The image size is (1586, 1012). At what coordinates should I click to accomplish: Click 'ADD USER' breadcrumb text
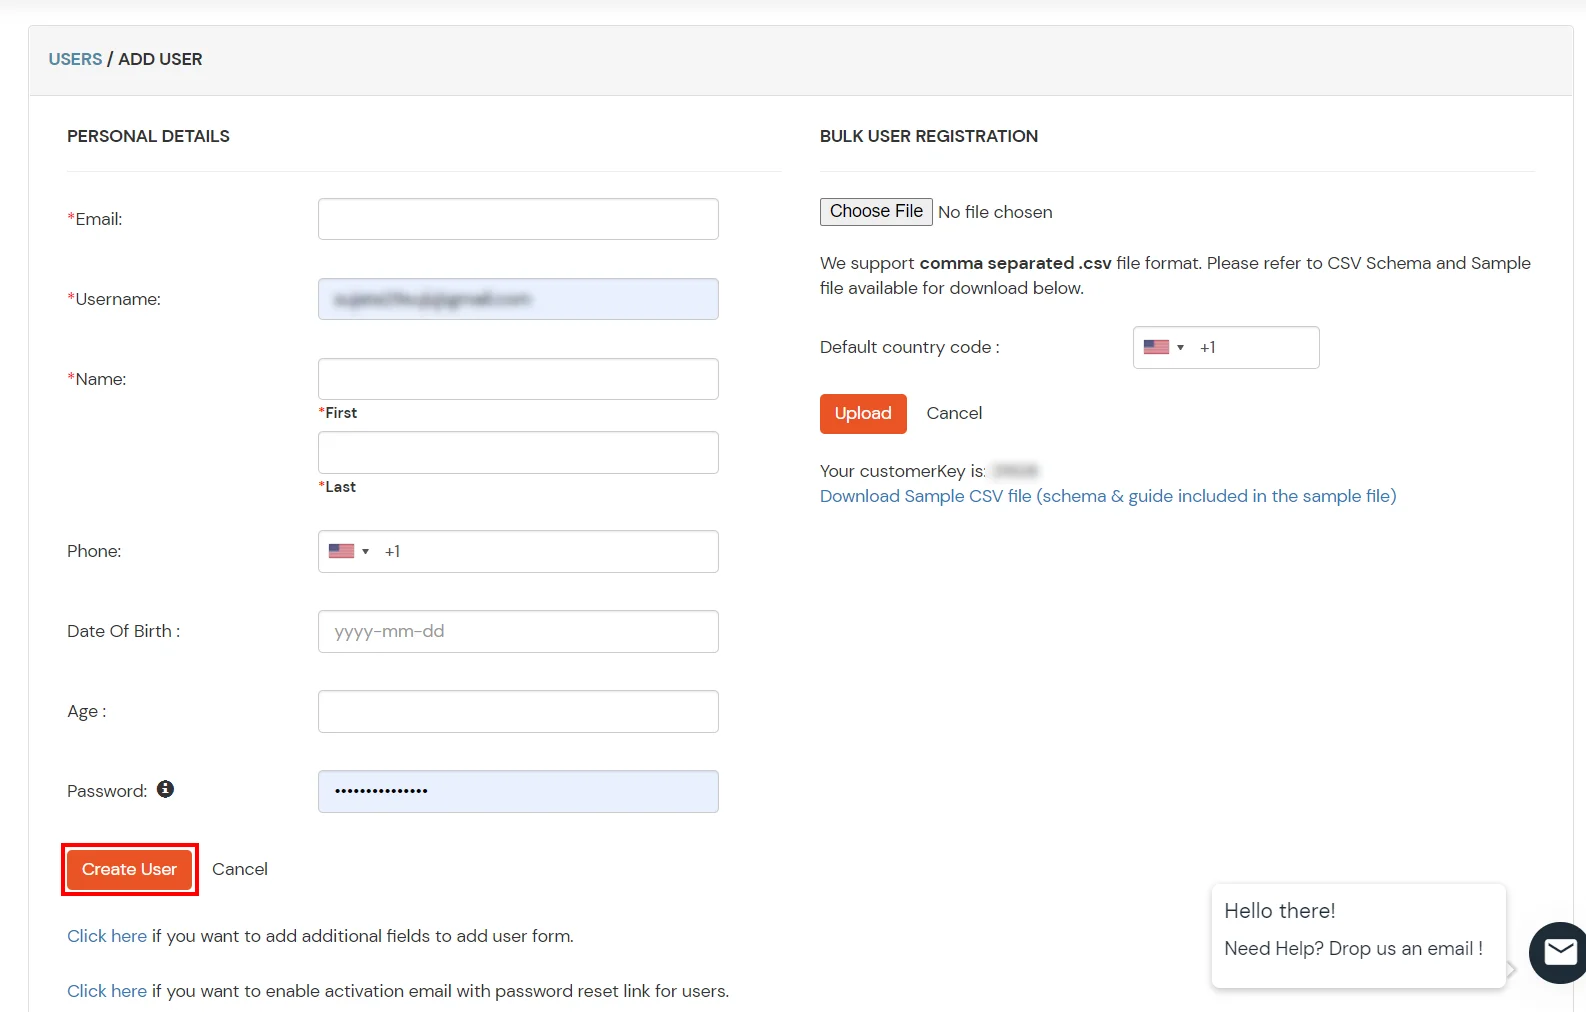click(160, 59)
